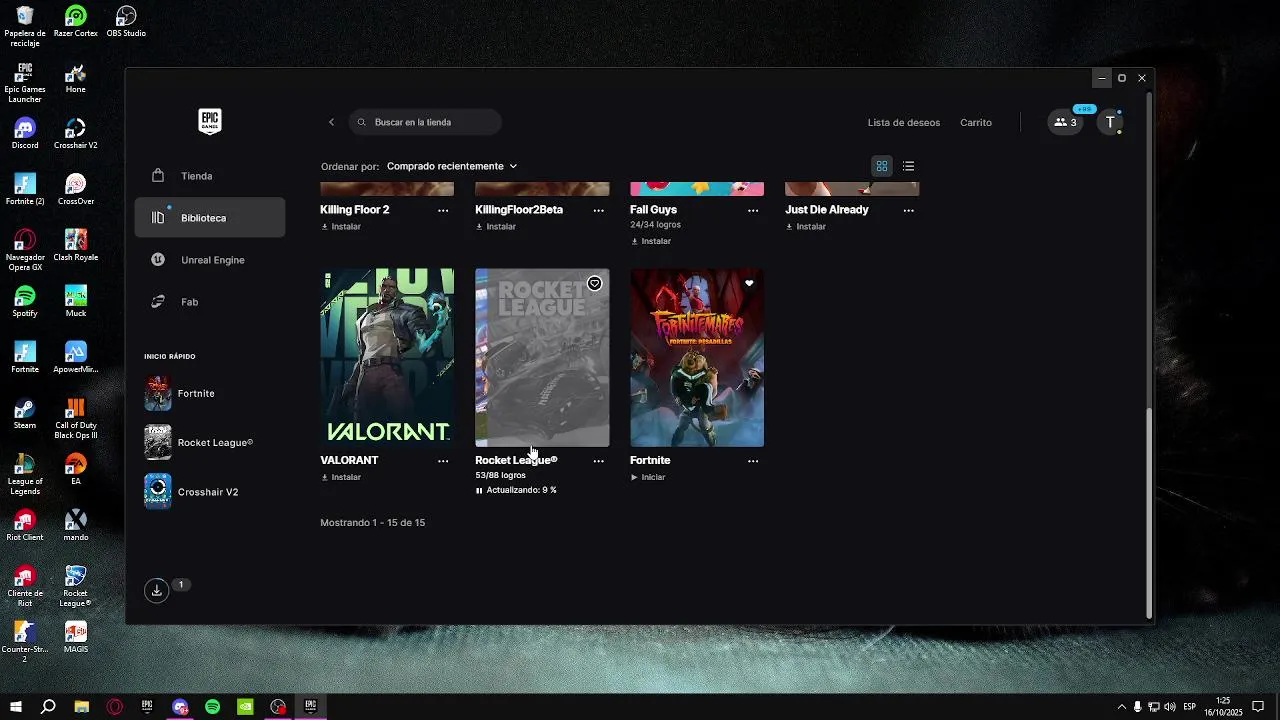Open Riot Client desktop shortcut
This screenshot has height=720, width=1280.
pyautogui.click(x=25, y=525)
